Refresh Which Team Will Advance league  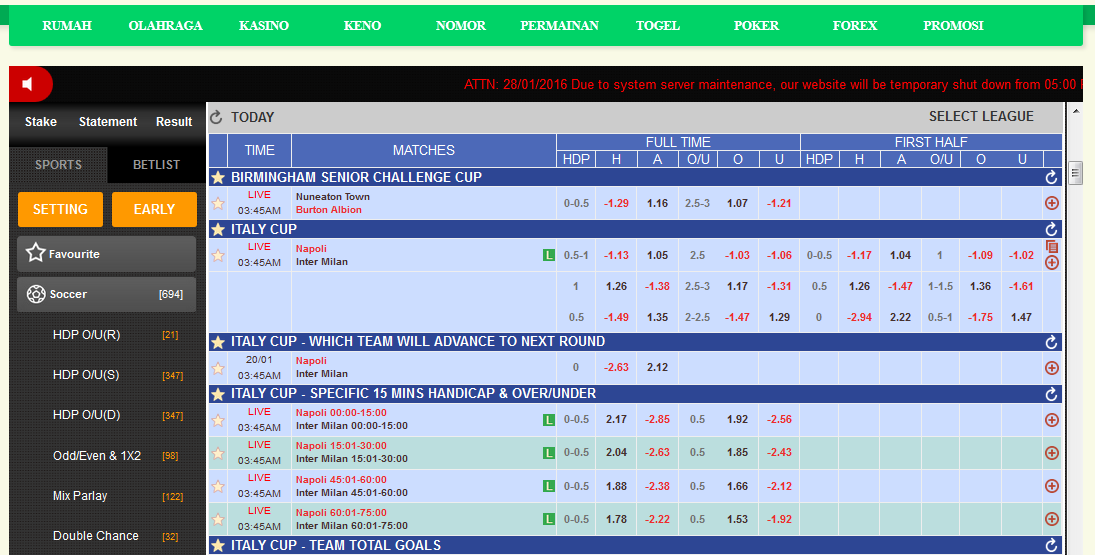tap(1051, 341)
